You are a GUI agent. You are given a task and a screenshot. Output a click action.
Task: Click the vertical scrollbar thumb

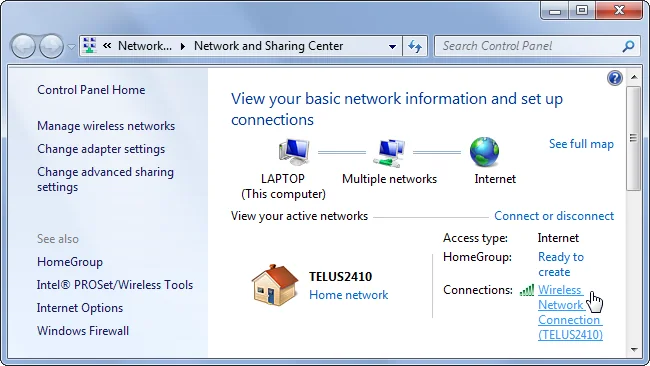633,138
